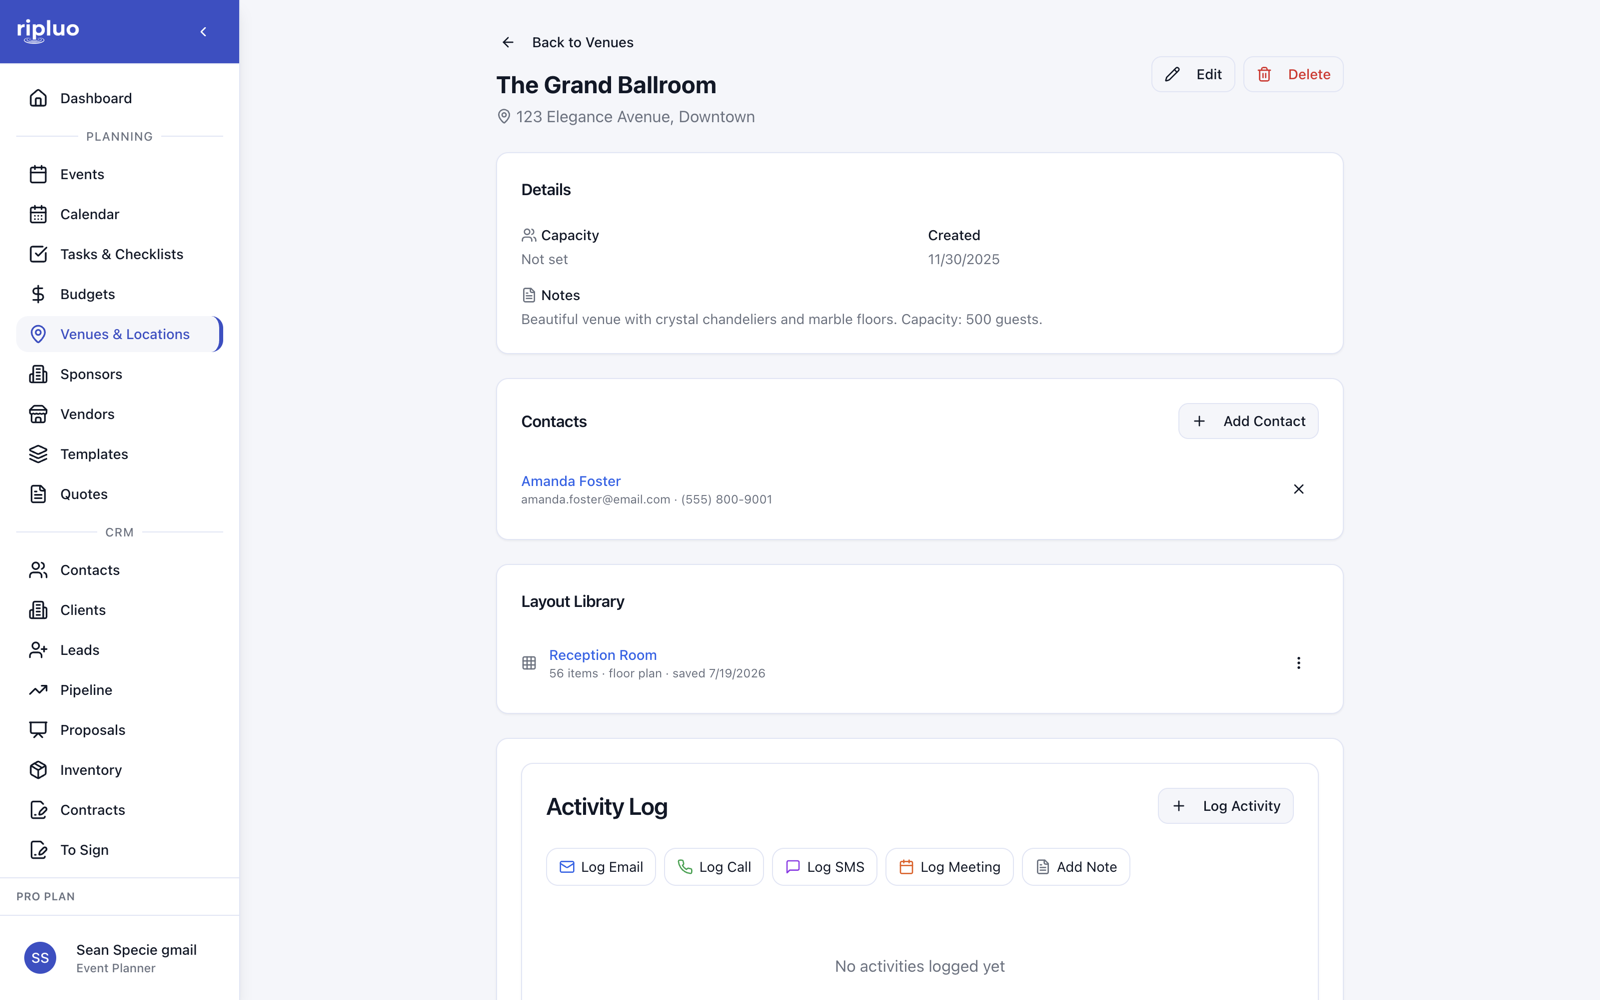
Task: Click the Leads add-user icon
Action: tap(38, 650)
